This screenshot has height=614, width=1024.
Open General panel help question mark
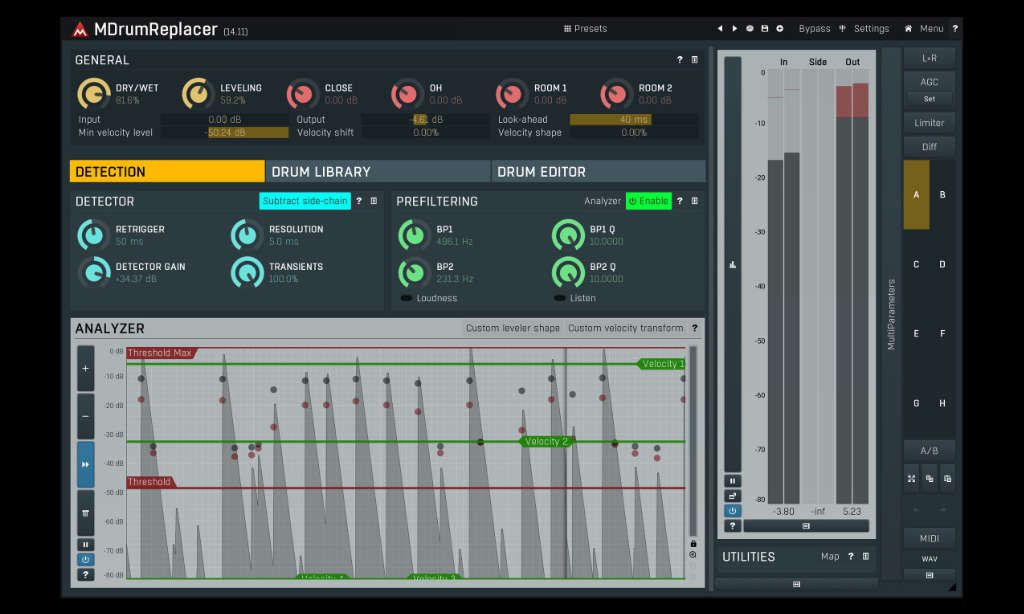680,59
